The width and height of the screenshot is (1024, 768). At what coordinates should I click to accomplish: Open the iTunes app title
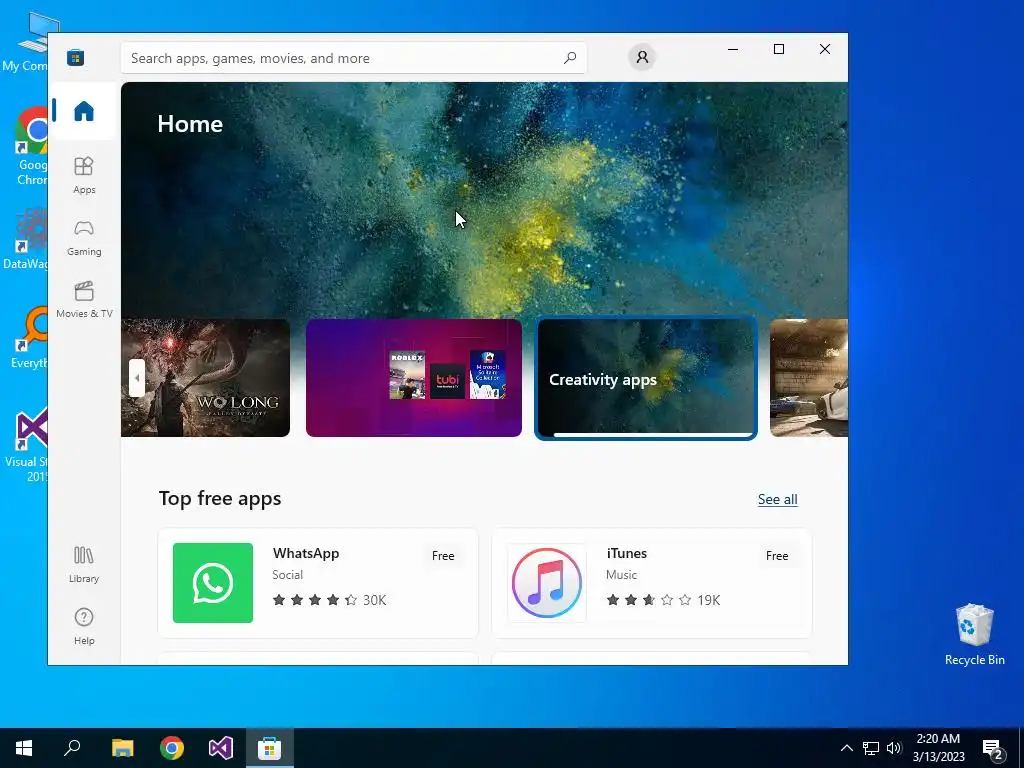pyautogui.click(x=626, y=553)
